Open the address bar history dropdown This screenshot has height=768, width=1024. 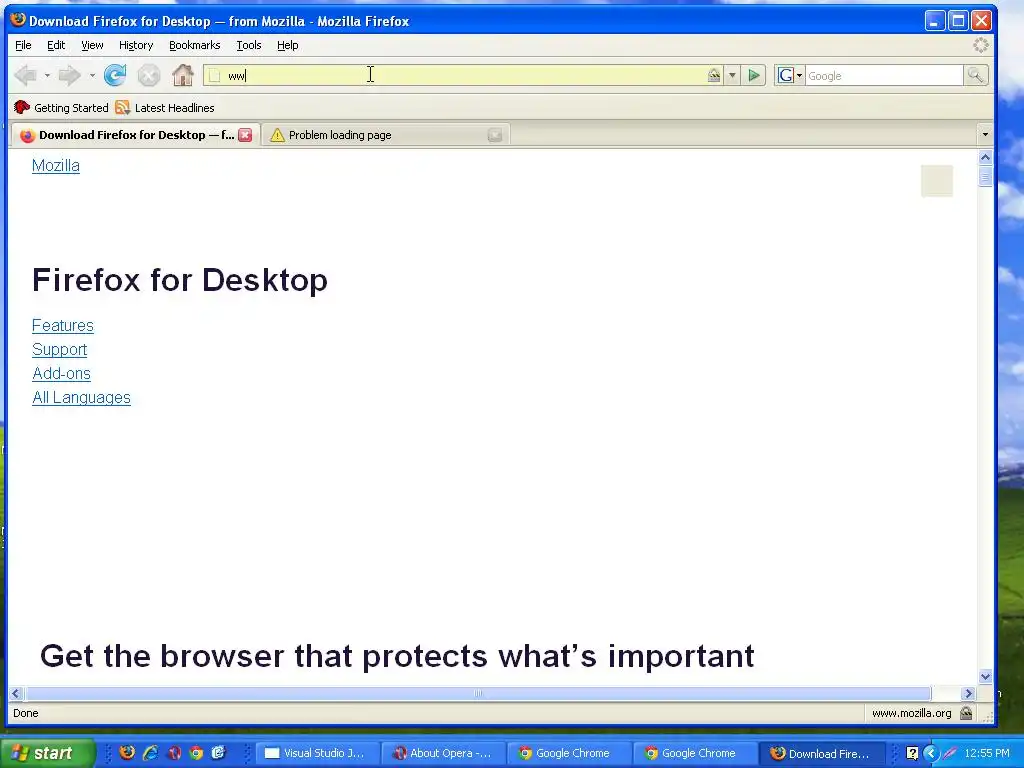[x=732, y=75]
